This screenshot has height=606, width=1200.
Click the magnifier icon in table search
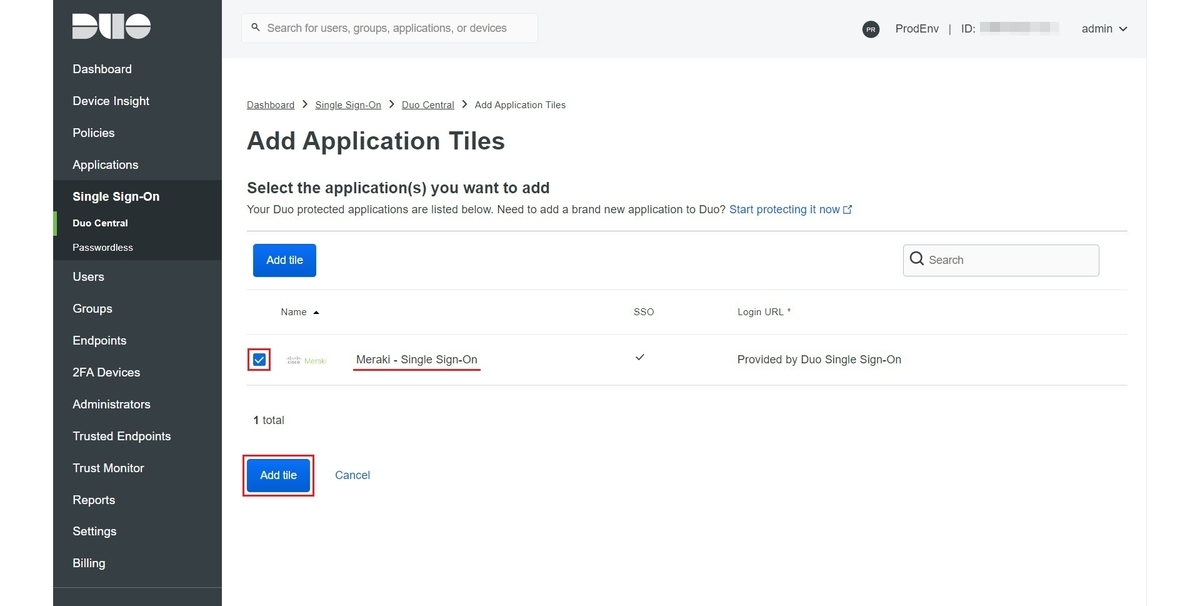point(917,260)
